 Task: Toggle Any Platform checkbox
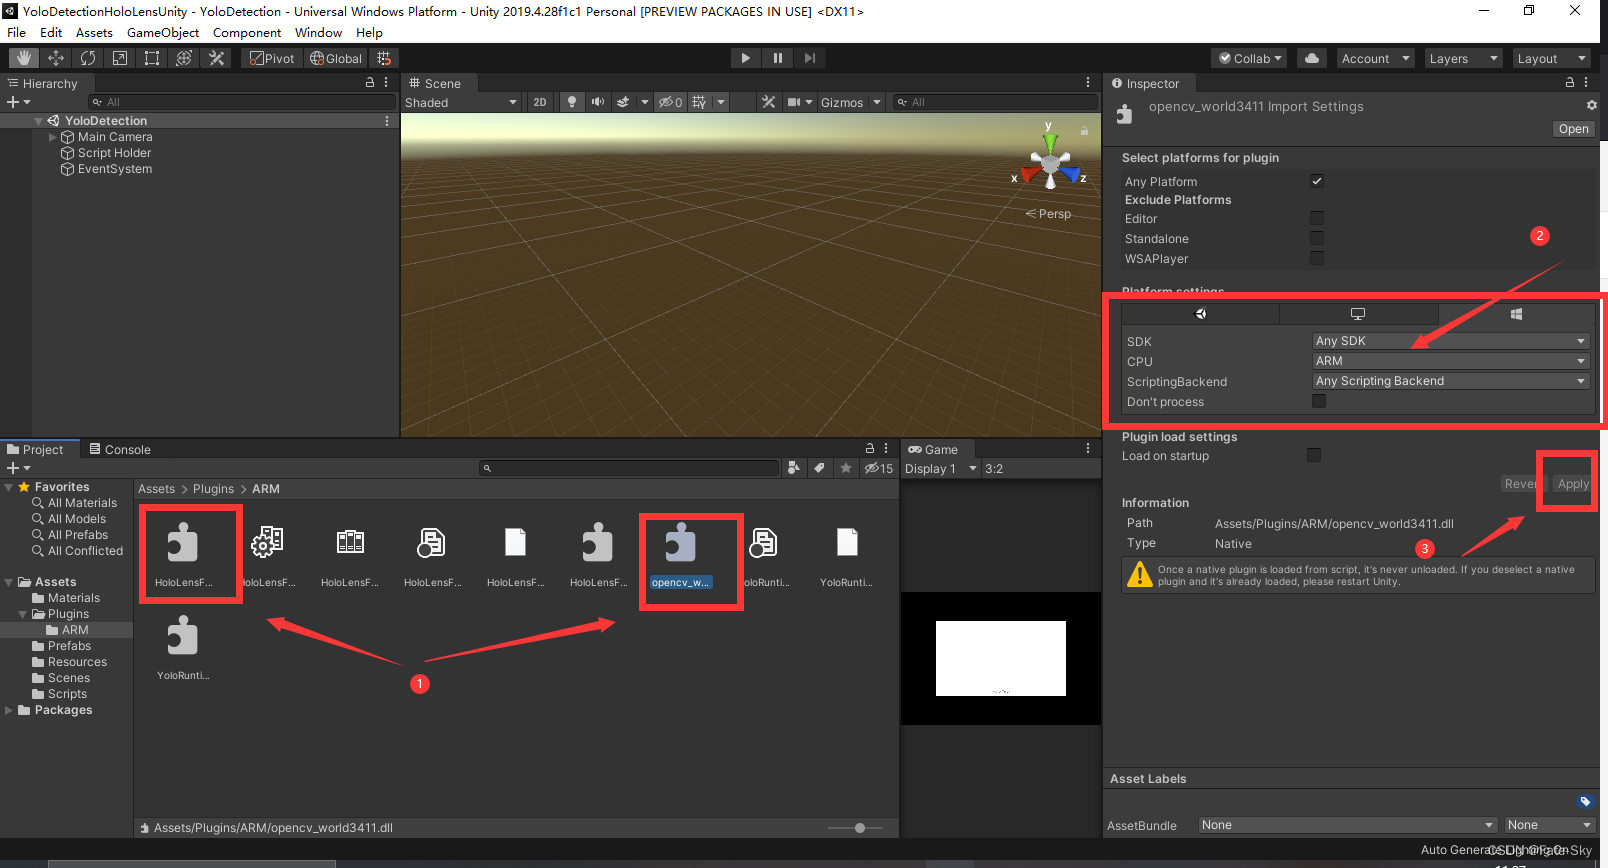[x=1317, y=181]
